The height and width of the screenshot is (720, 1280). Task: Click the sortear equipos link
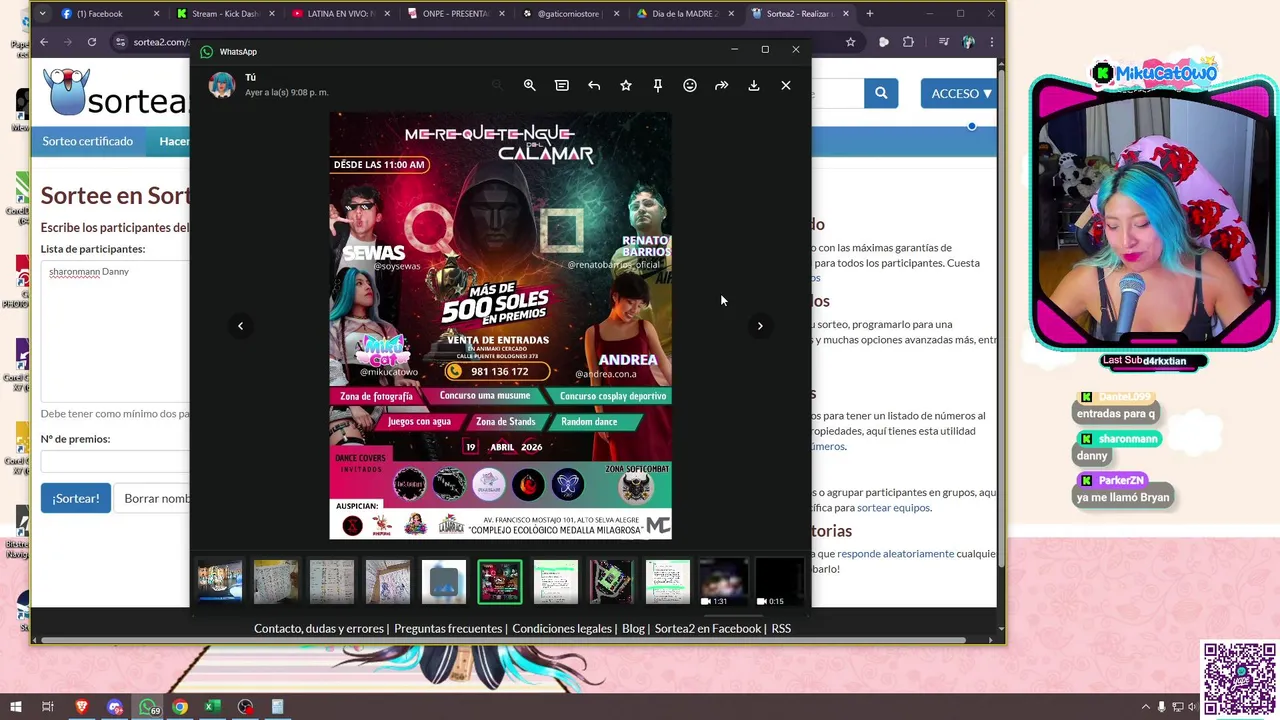tap(893, 508)
